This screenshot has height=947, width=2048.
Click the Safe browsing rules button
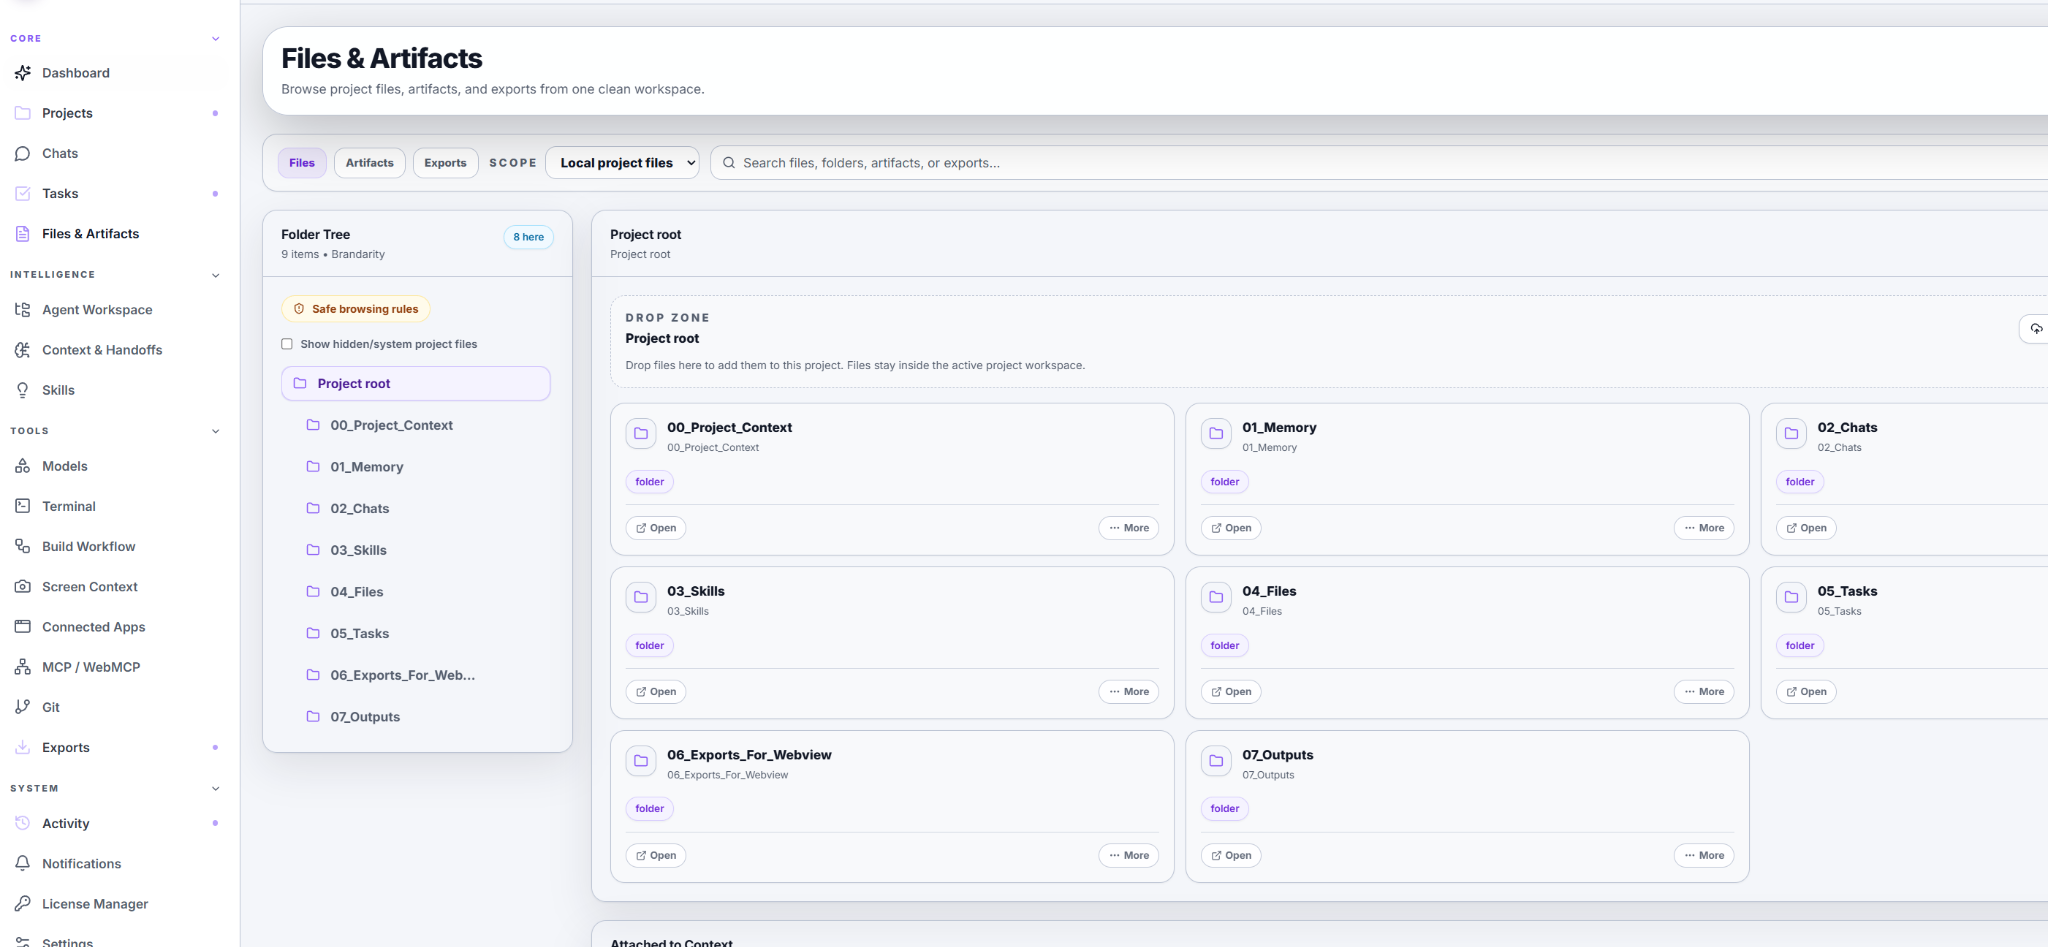click(x=356, y=309)
